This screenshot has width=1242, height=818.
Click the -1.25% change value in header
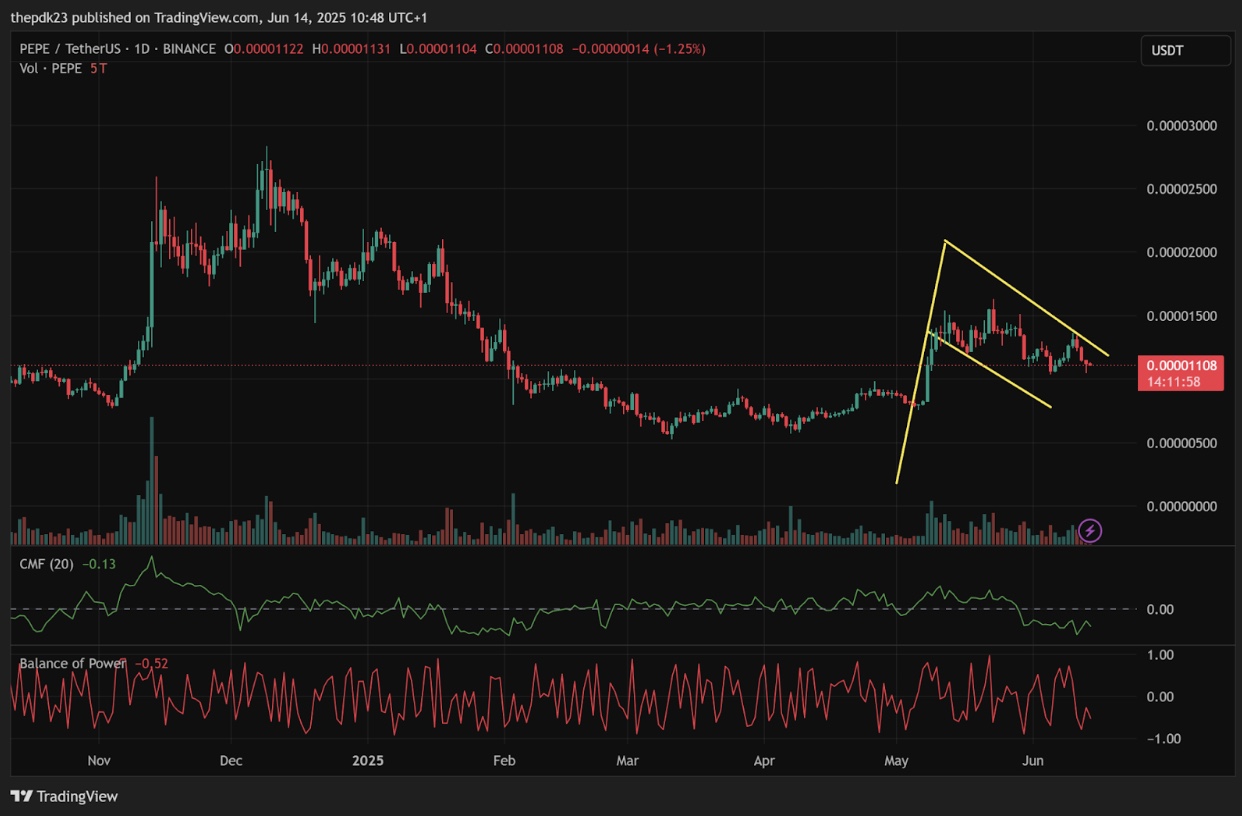click(679, 49)
